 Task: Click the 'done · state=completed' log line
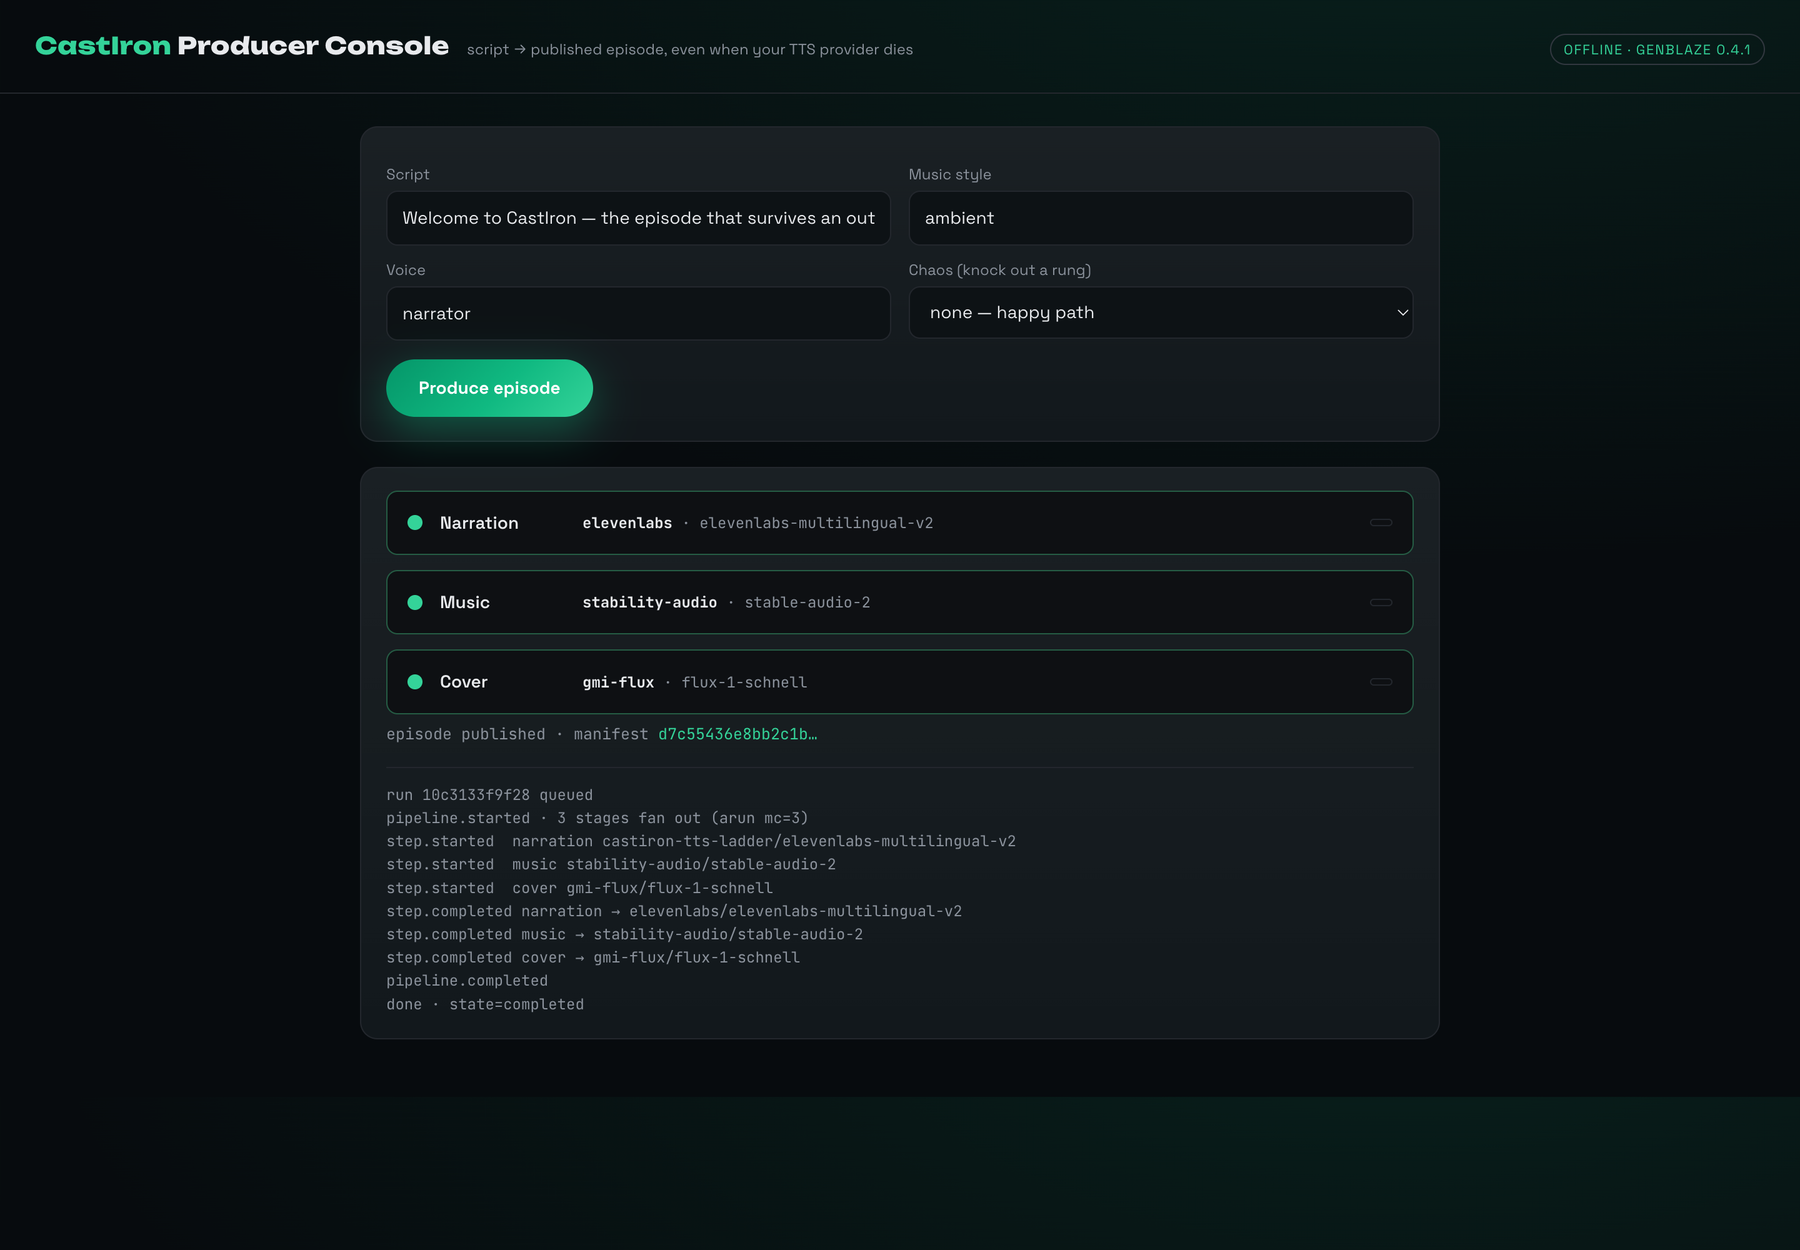485,1004
